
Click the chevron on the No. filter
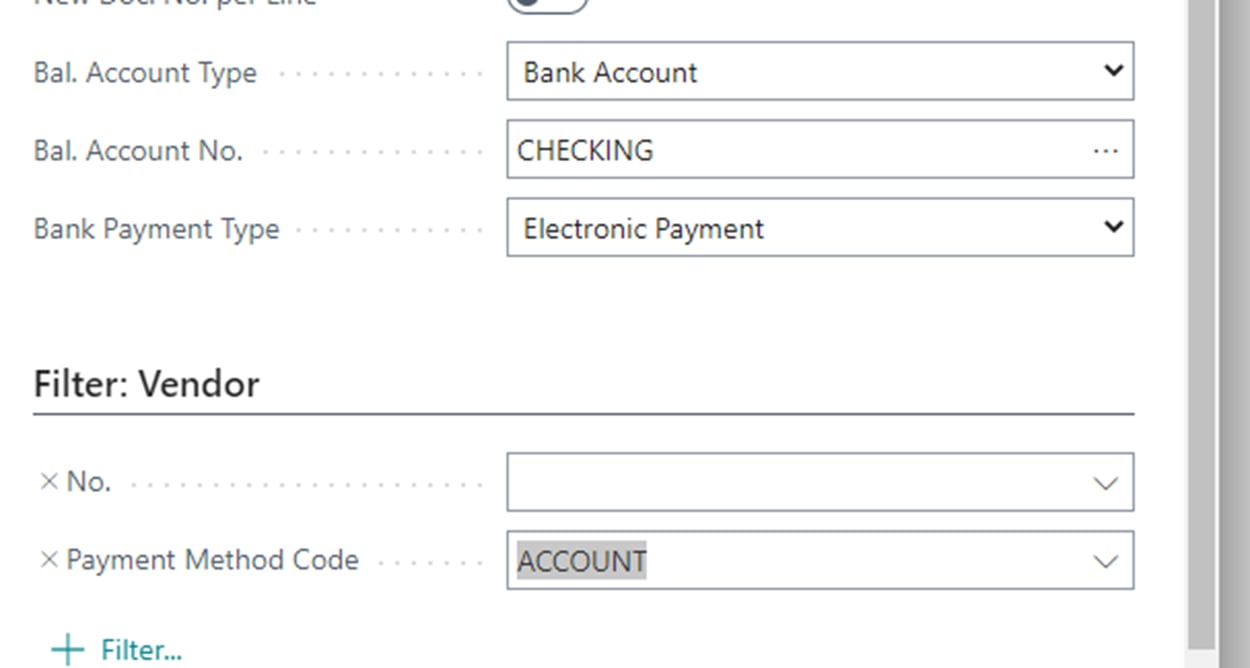click(1104, 482)
